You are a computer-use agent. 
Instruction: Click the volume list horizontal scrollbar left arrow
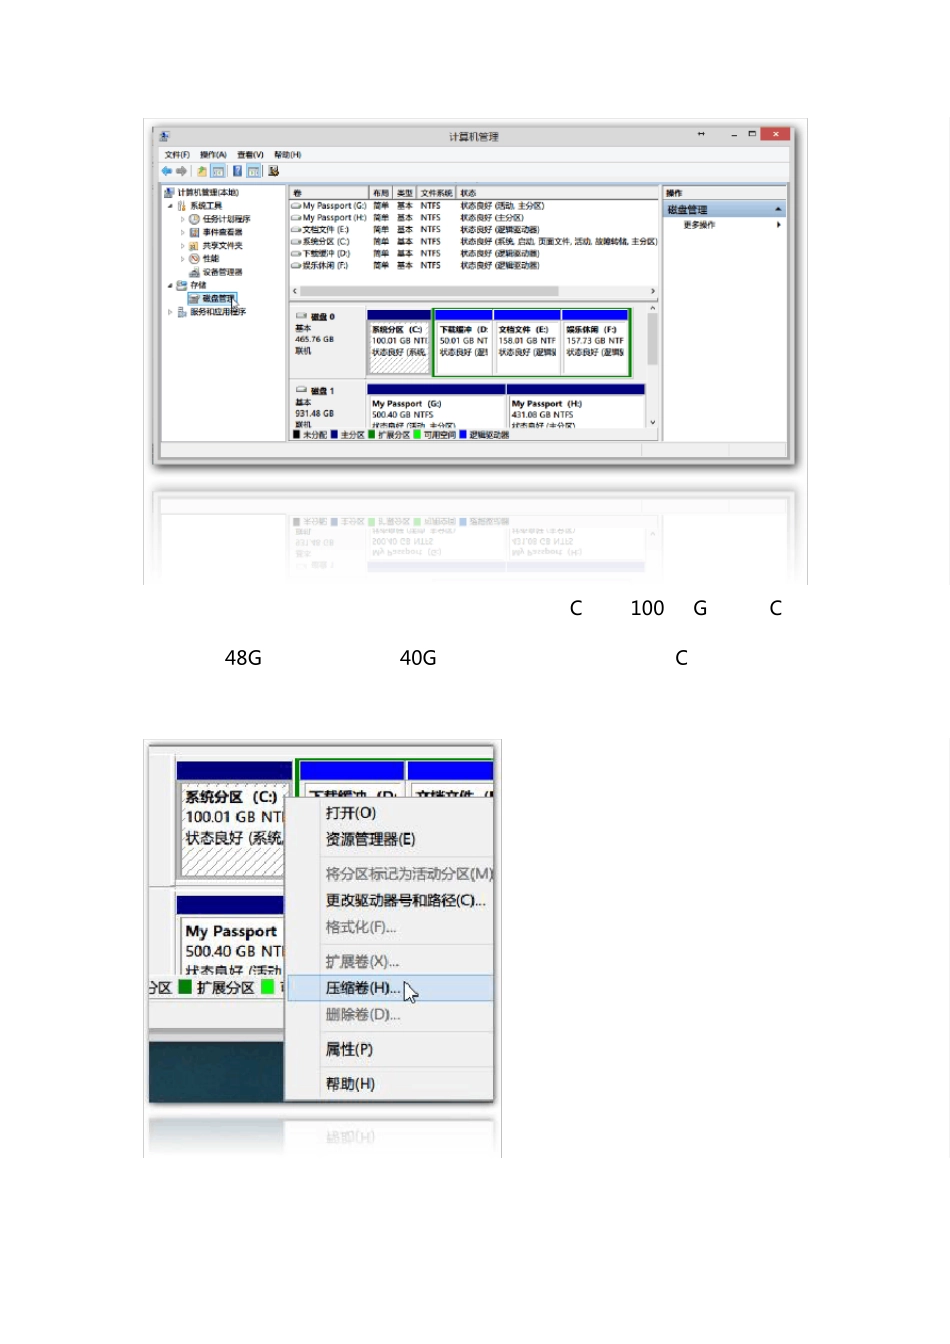point(295,291)
